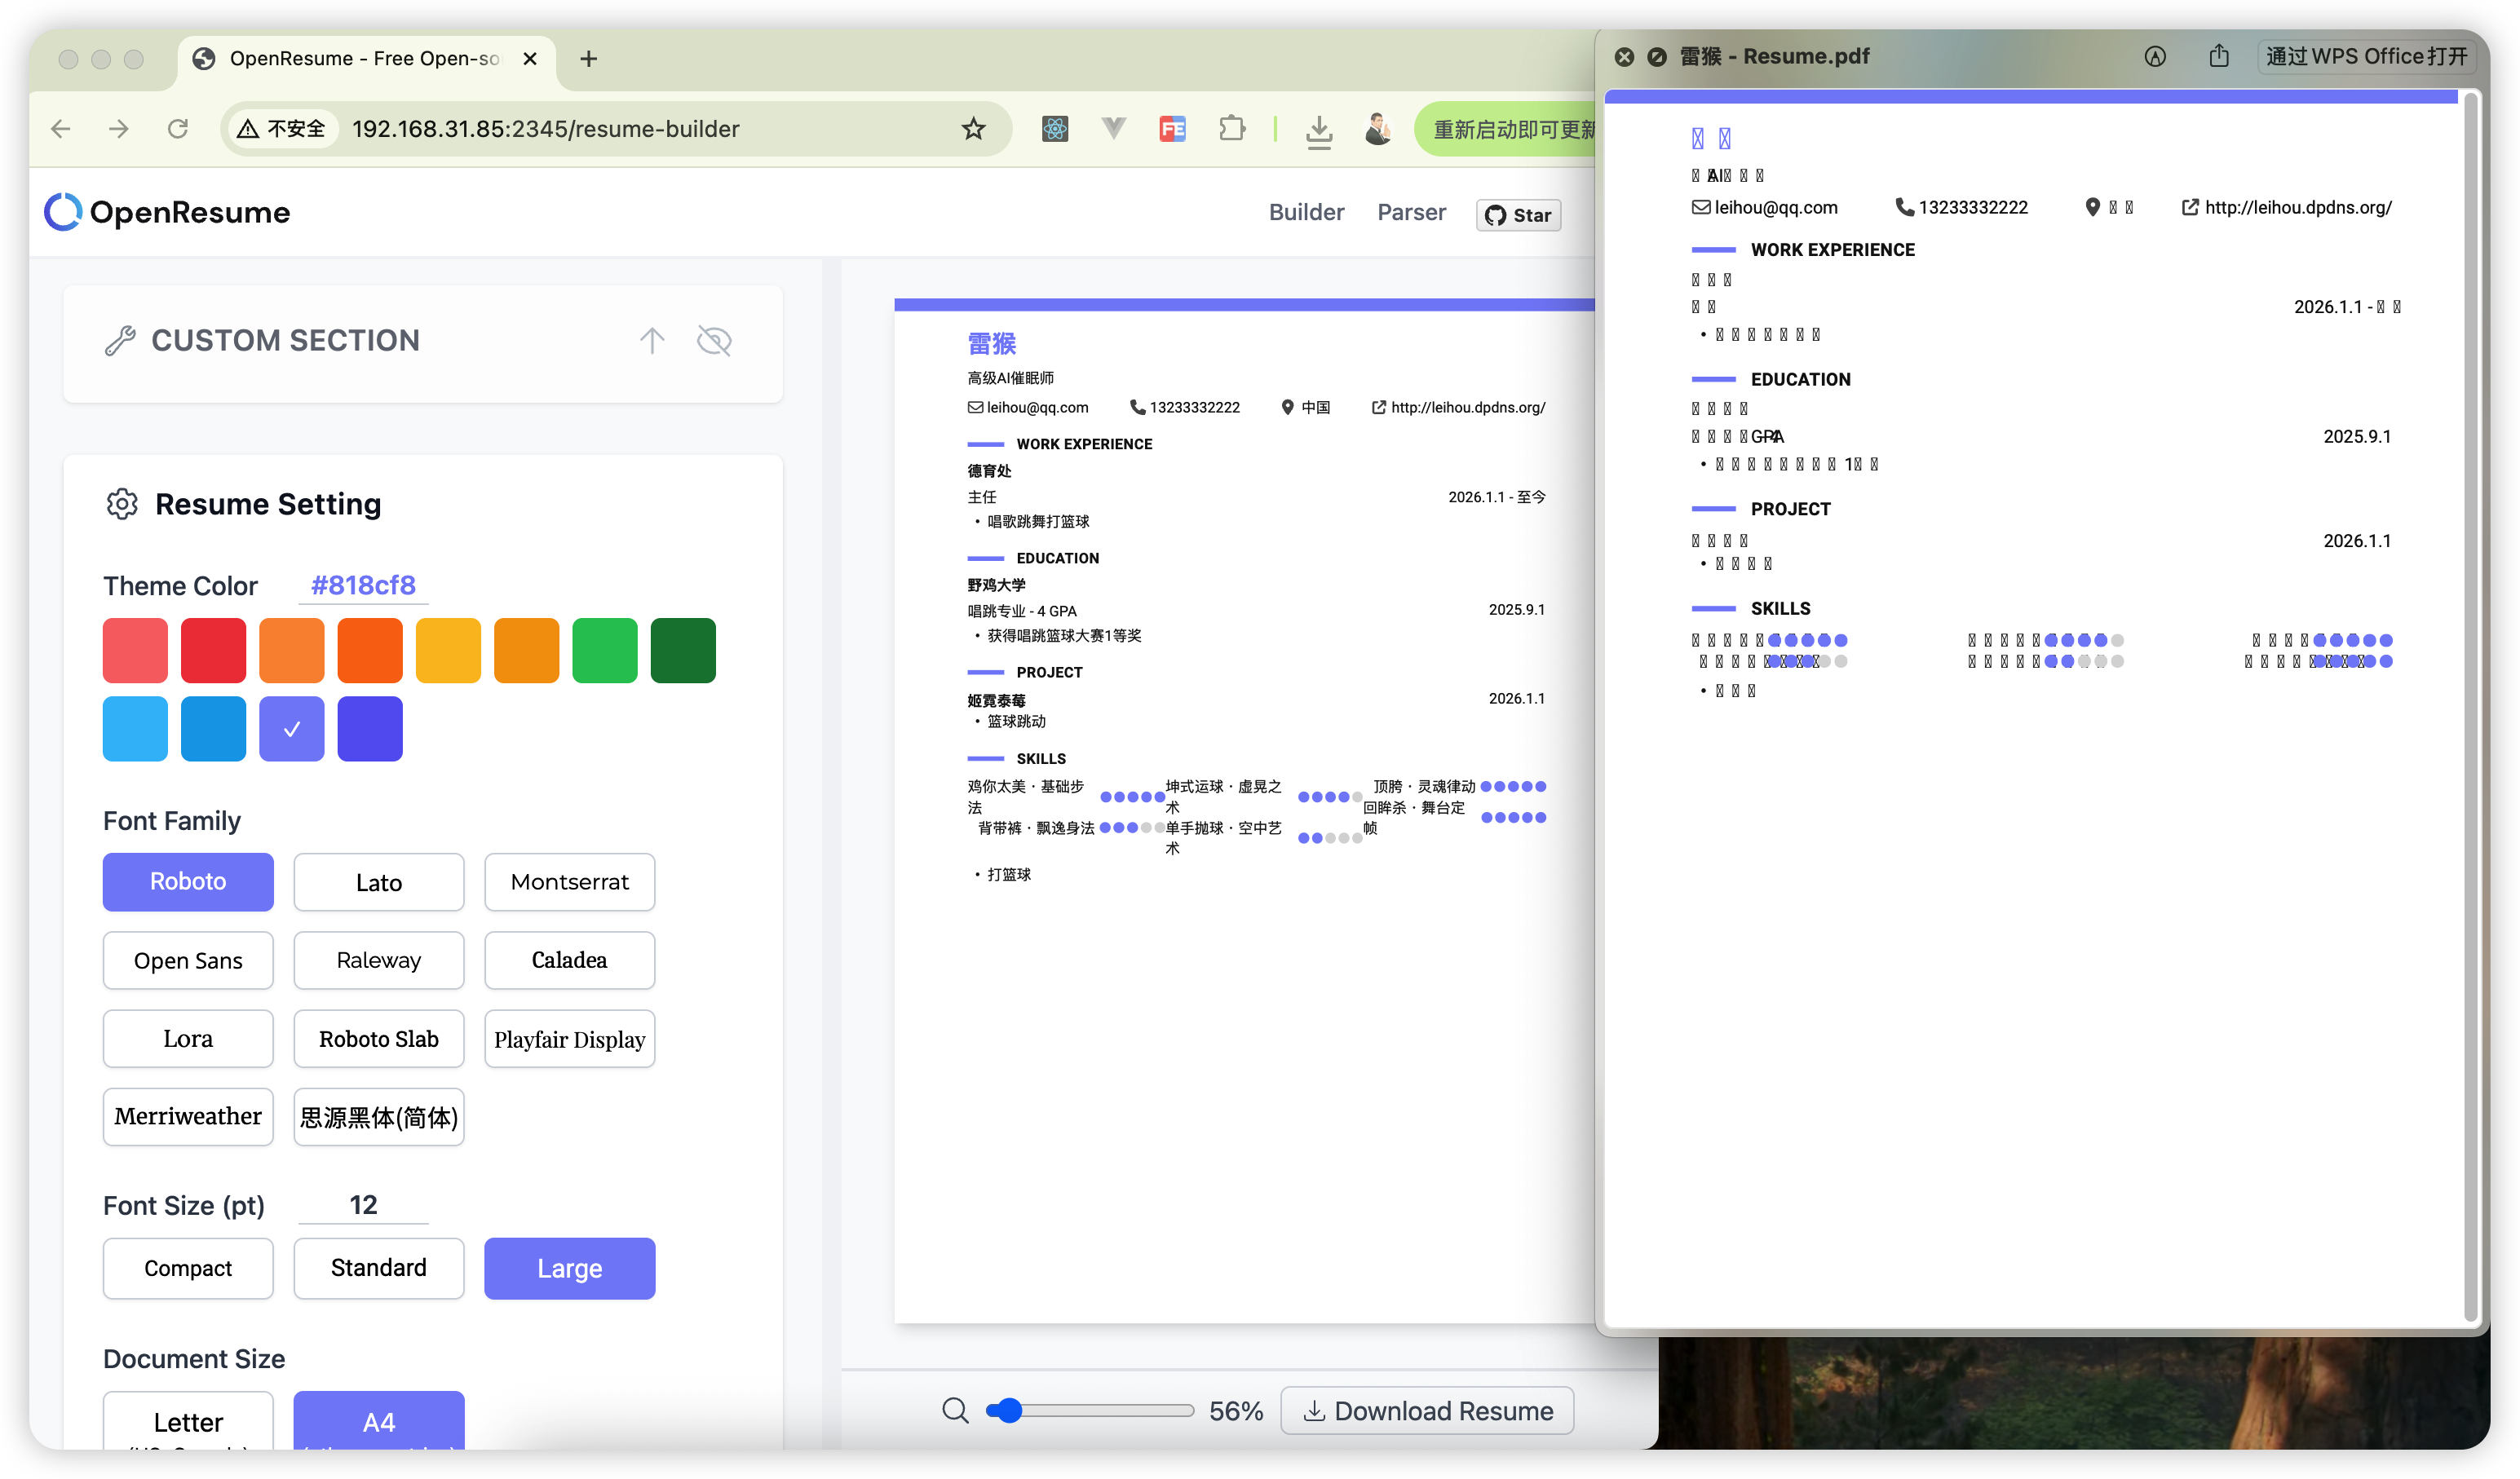Click the Download Resume button
The height and width of the screenshot is (1479, 2520).
click(x=1427, y=1410)
